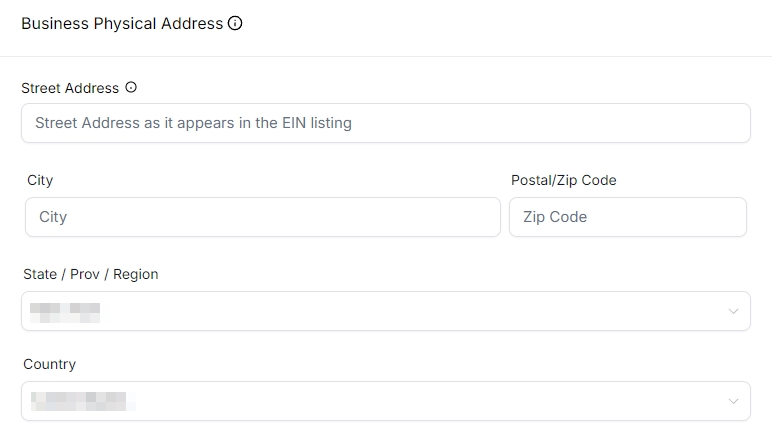
Task: Click the 'City' placeholder text inside field
Action: click(x=53, y=217)
